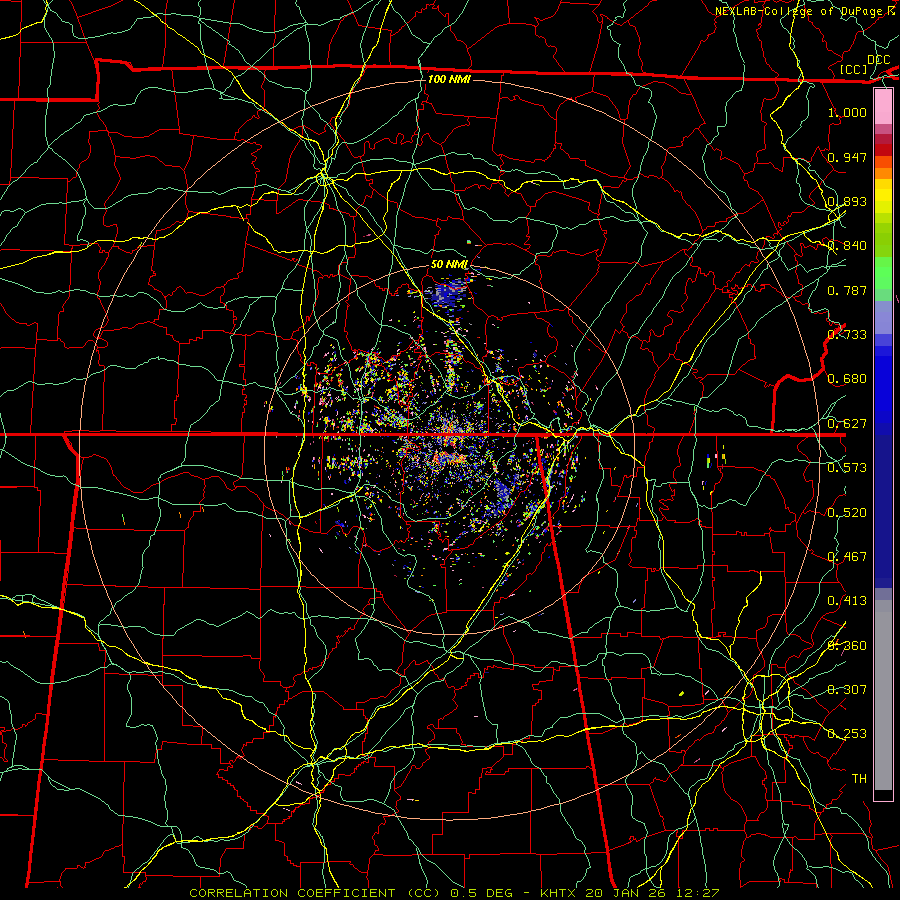Click the 0.573 scale value
The width and height of the screenshot is (900, 900).
tap(847, 468)
